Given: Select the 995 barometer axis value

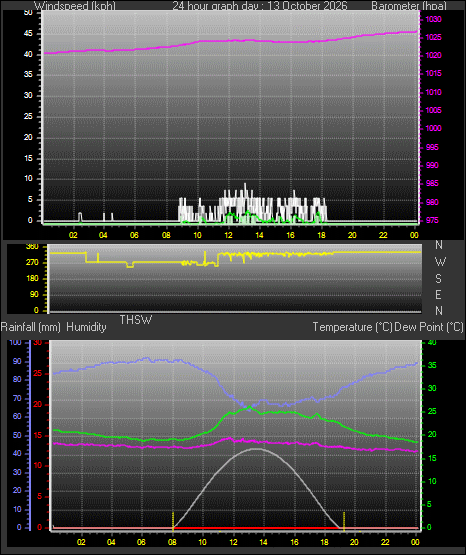Looking at the screenshot, I should click(x=432, y=147).
